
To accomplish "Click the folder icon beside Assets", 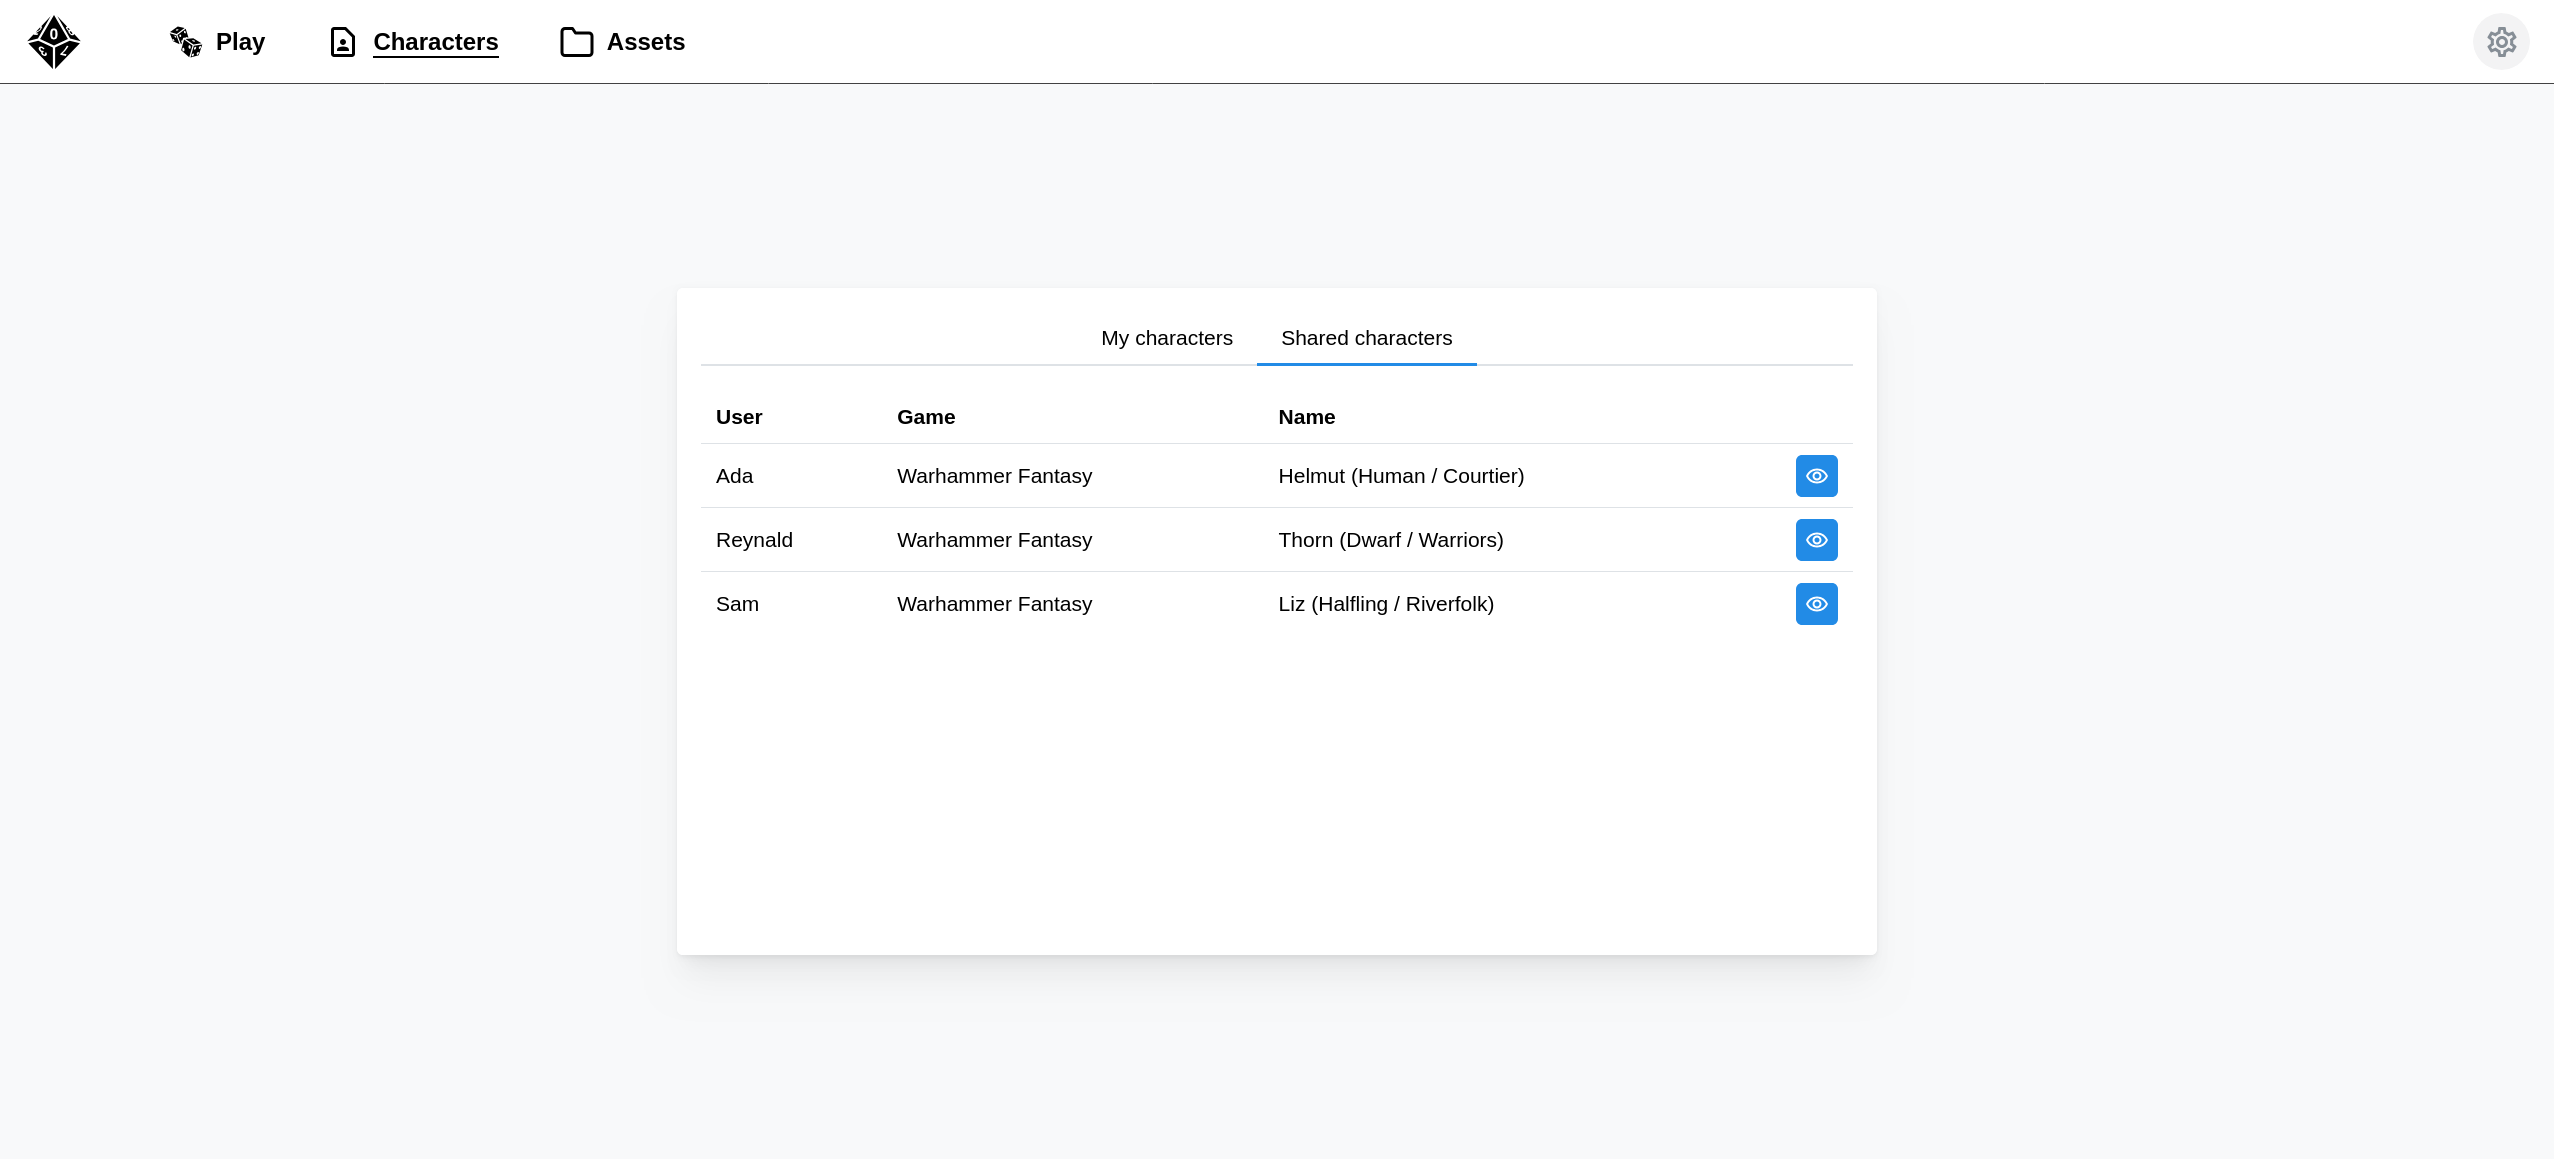I will pyautogui.click(x=577, y=42).
